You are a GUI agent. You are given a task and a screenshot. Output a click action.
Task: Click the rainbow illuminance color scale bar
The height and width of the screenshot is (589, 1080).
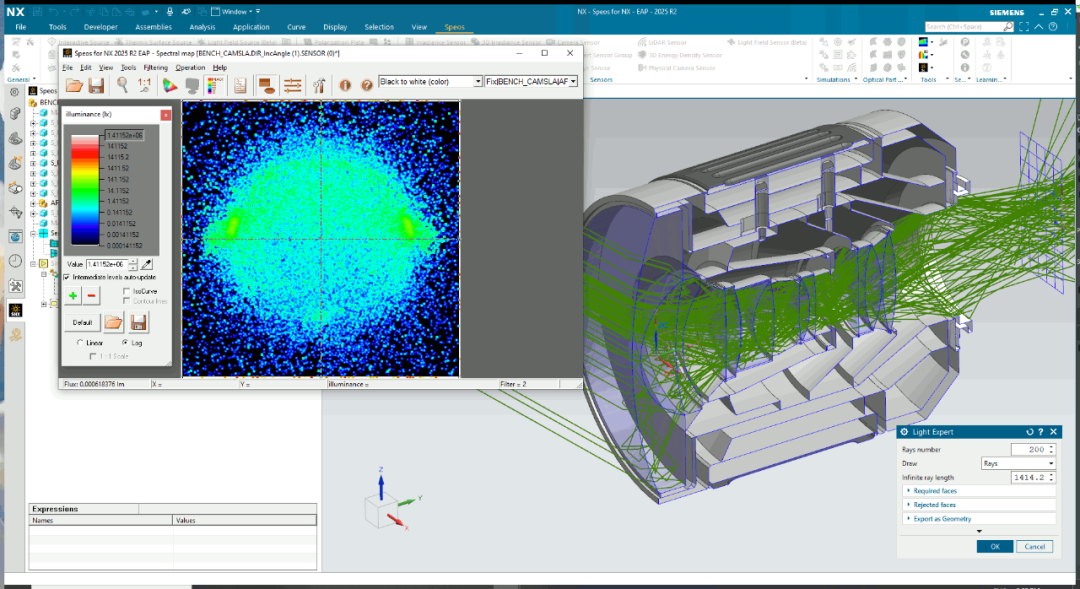pyautogui.click(x=85, y=189)
